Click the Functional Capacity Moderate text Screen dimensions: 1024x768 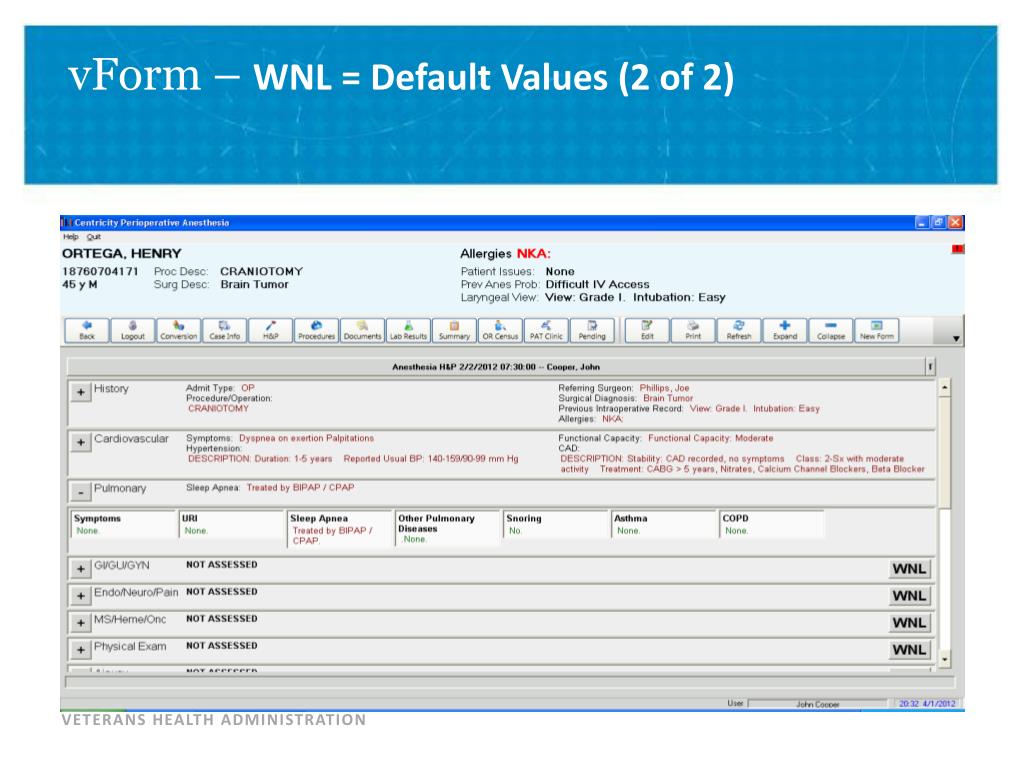[x=711, y=438]
